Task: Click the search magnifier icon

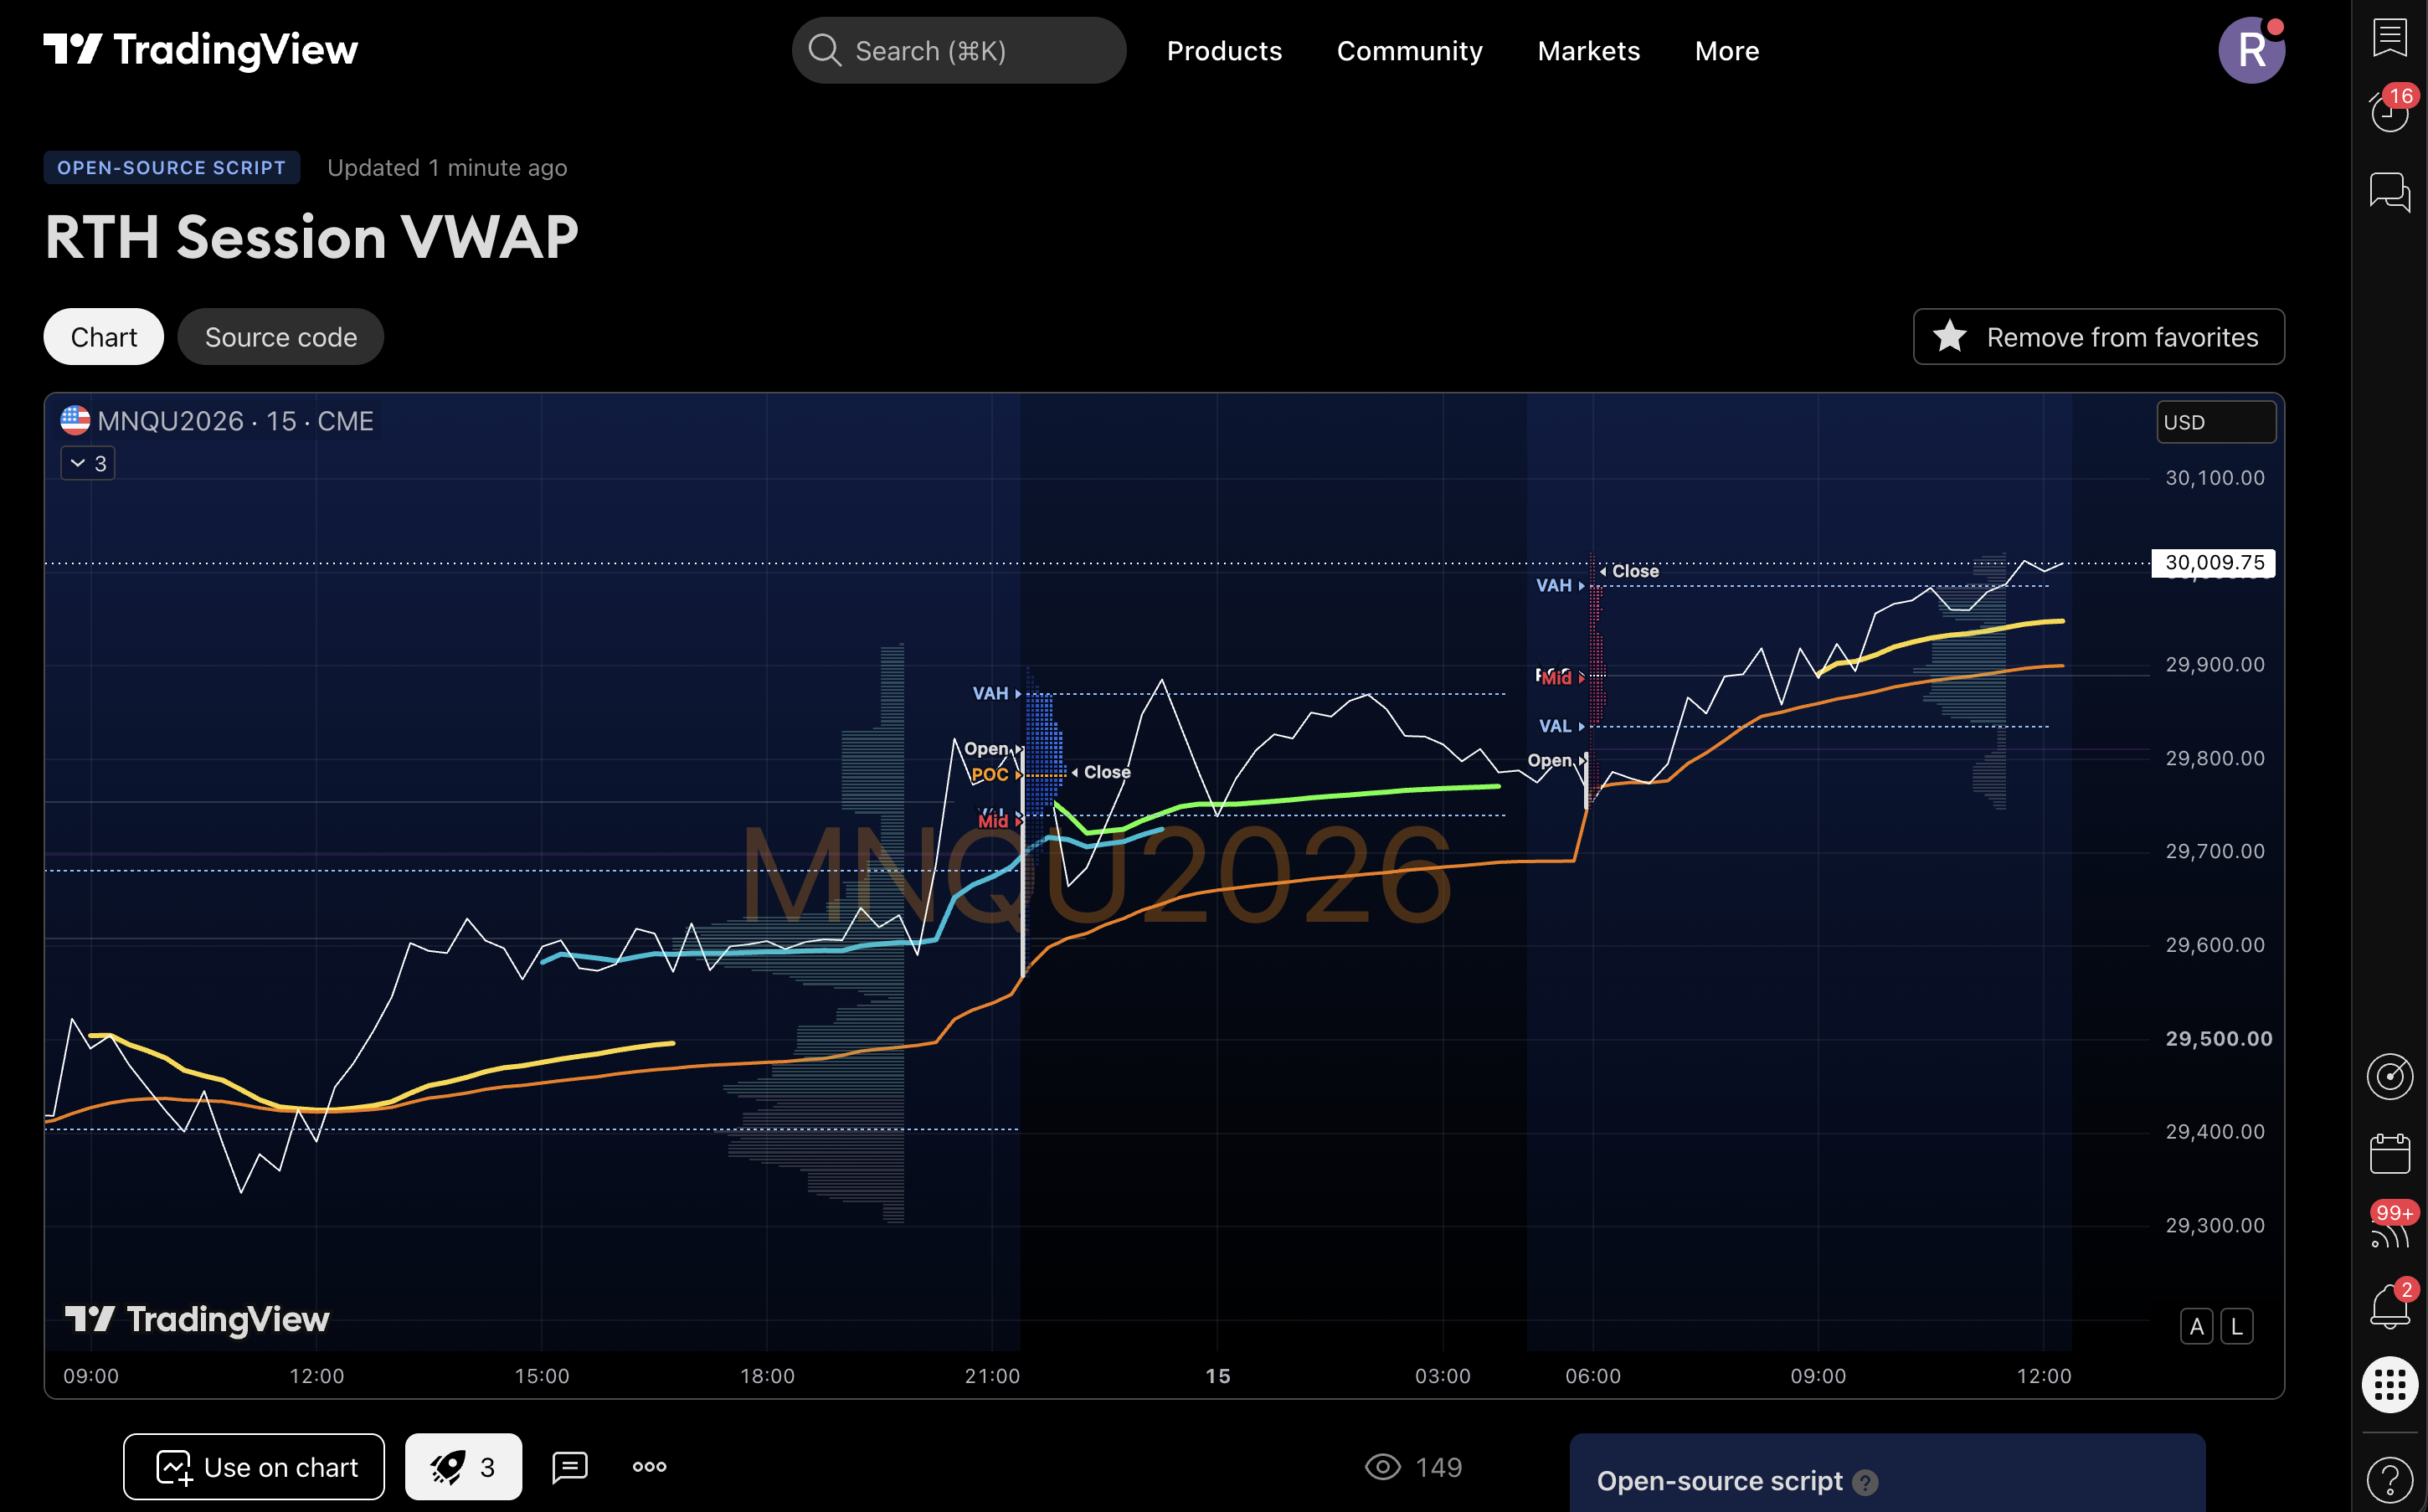Action: pos(824,50)
